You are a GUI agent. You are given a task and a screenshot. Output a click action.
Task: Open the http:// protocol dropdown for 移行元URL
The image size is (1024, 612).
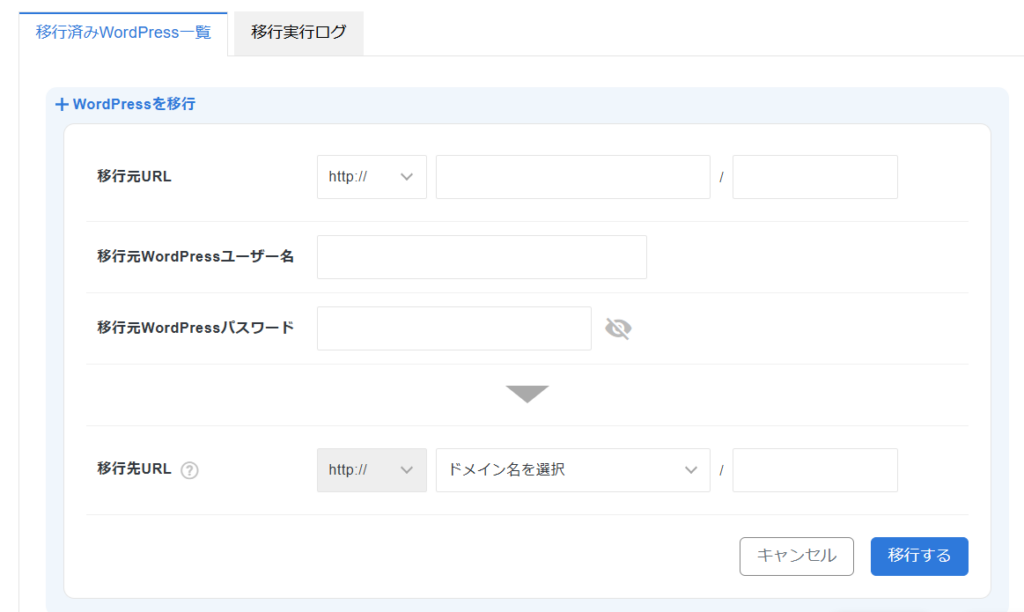[x=371, y=176]
